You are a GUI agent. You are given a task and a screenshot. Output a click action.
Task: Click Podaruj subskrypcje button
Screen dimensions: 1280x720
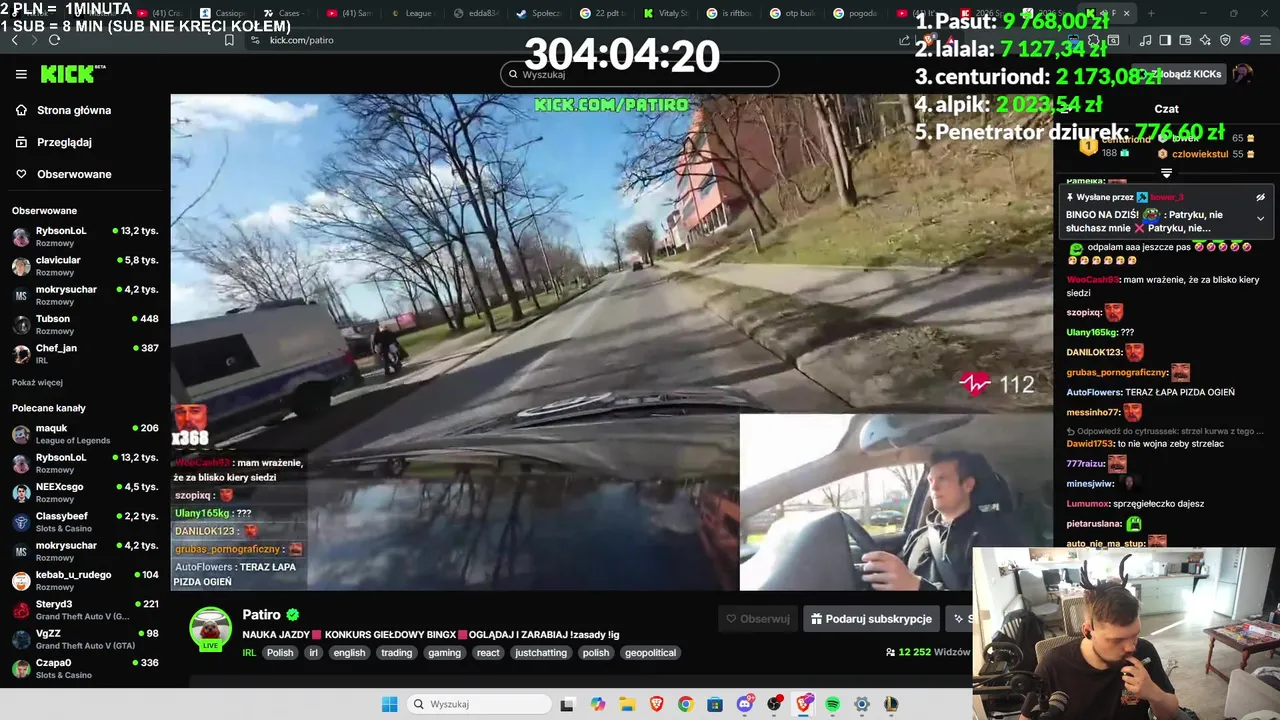(871, 619)
